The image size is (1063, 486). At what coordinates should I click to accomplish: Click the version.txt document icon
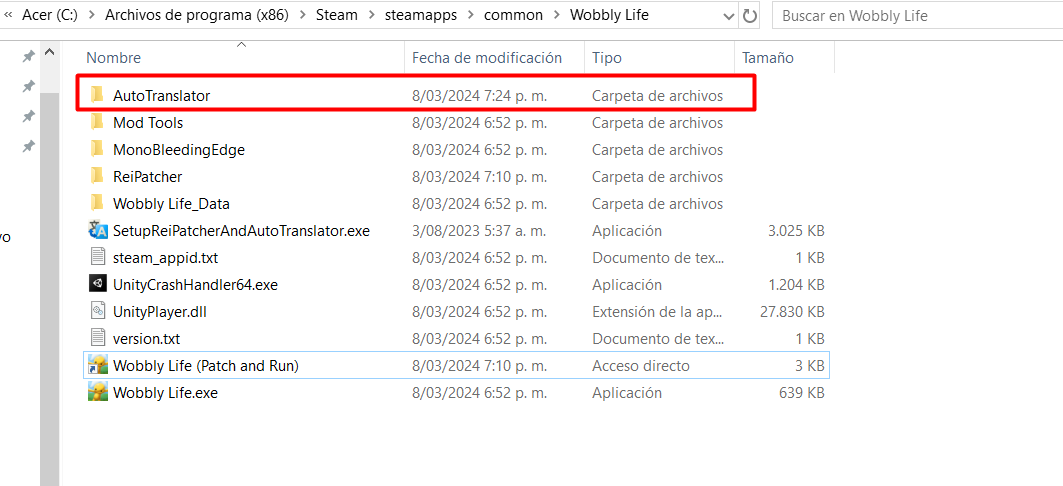click(x=98, y=338)
